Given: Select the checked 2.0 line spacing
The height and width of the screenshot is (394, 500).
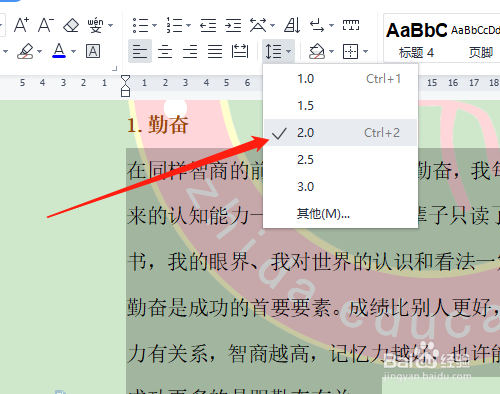Looking at the screenshot, I should (340, 132).
